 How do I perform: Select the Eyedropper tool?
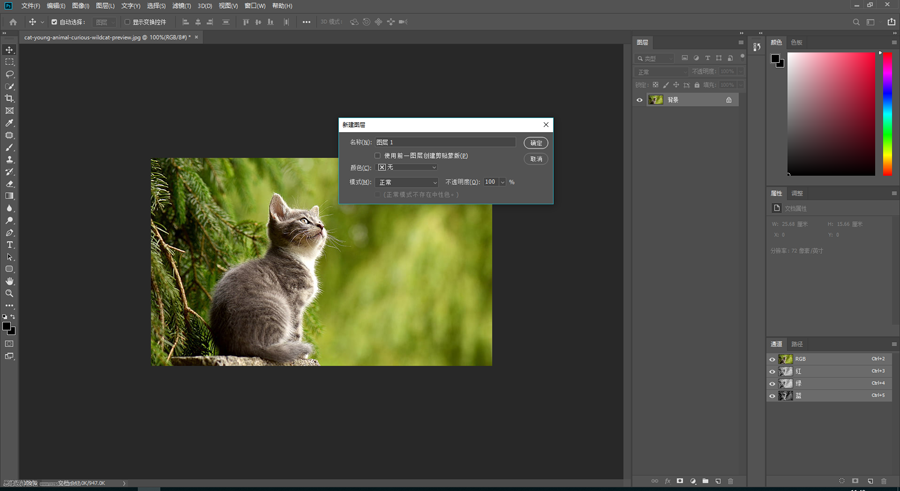tap(9, 123)
